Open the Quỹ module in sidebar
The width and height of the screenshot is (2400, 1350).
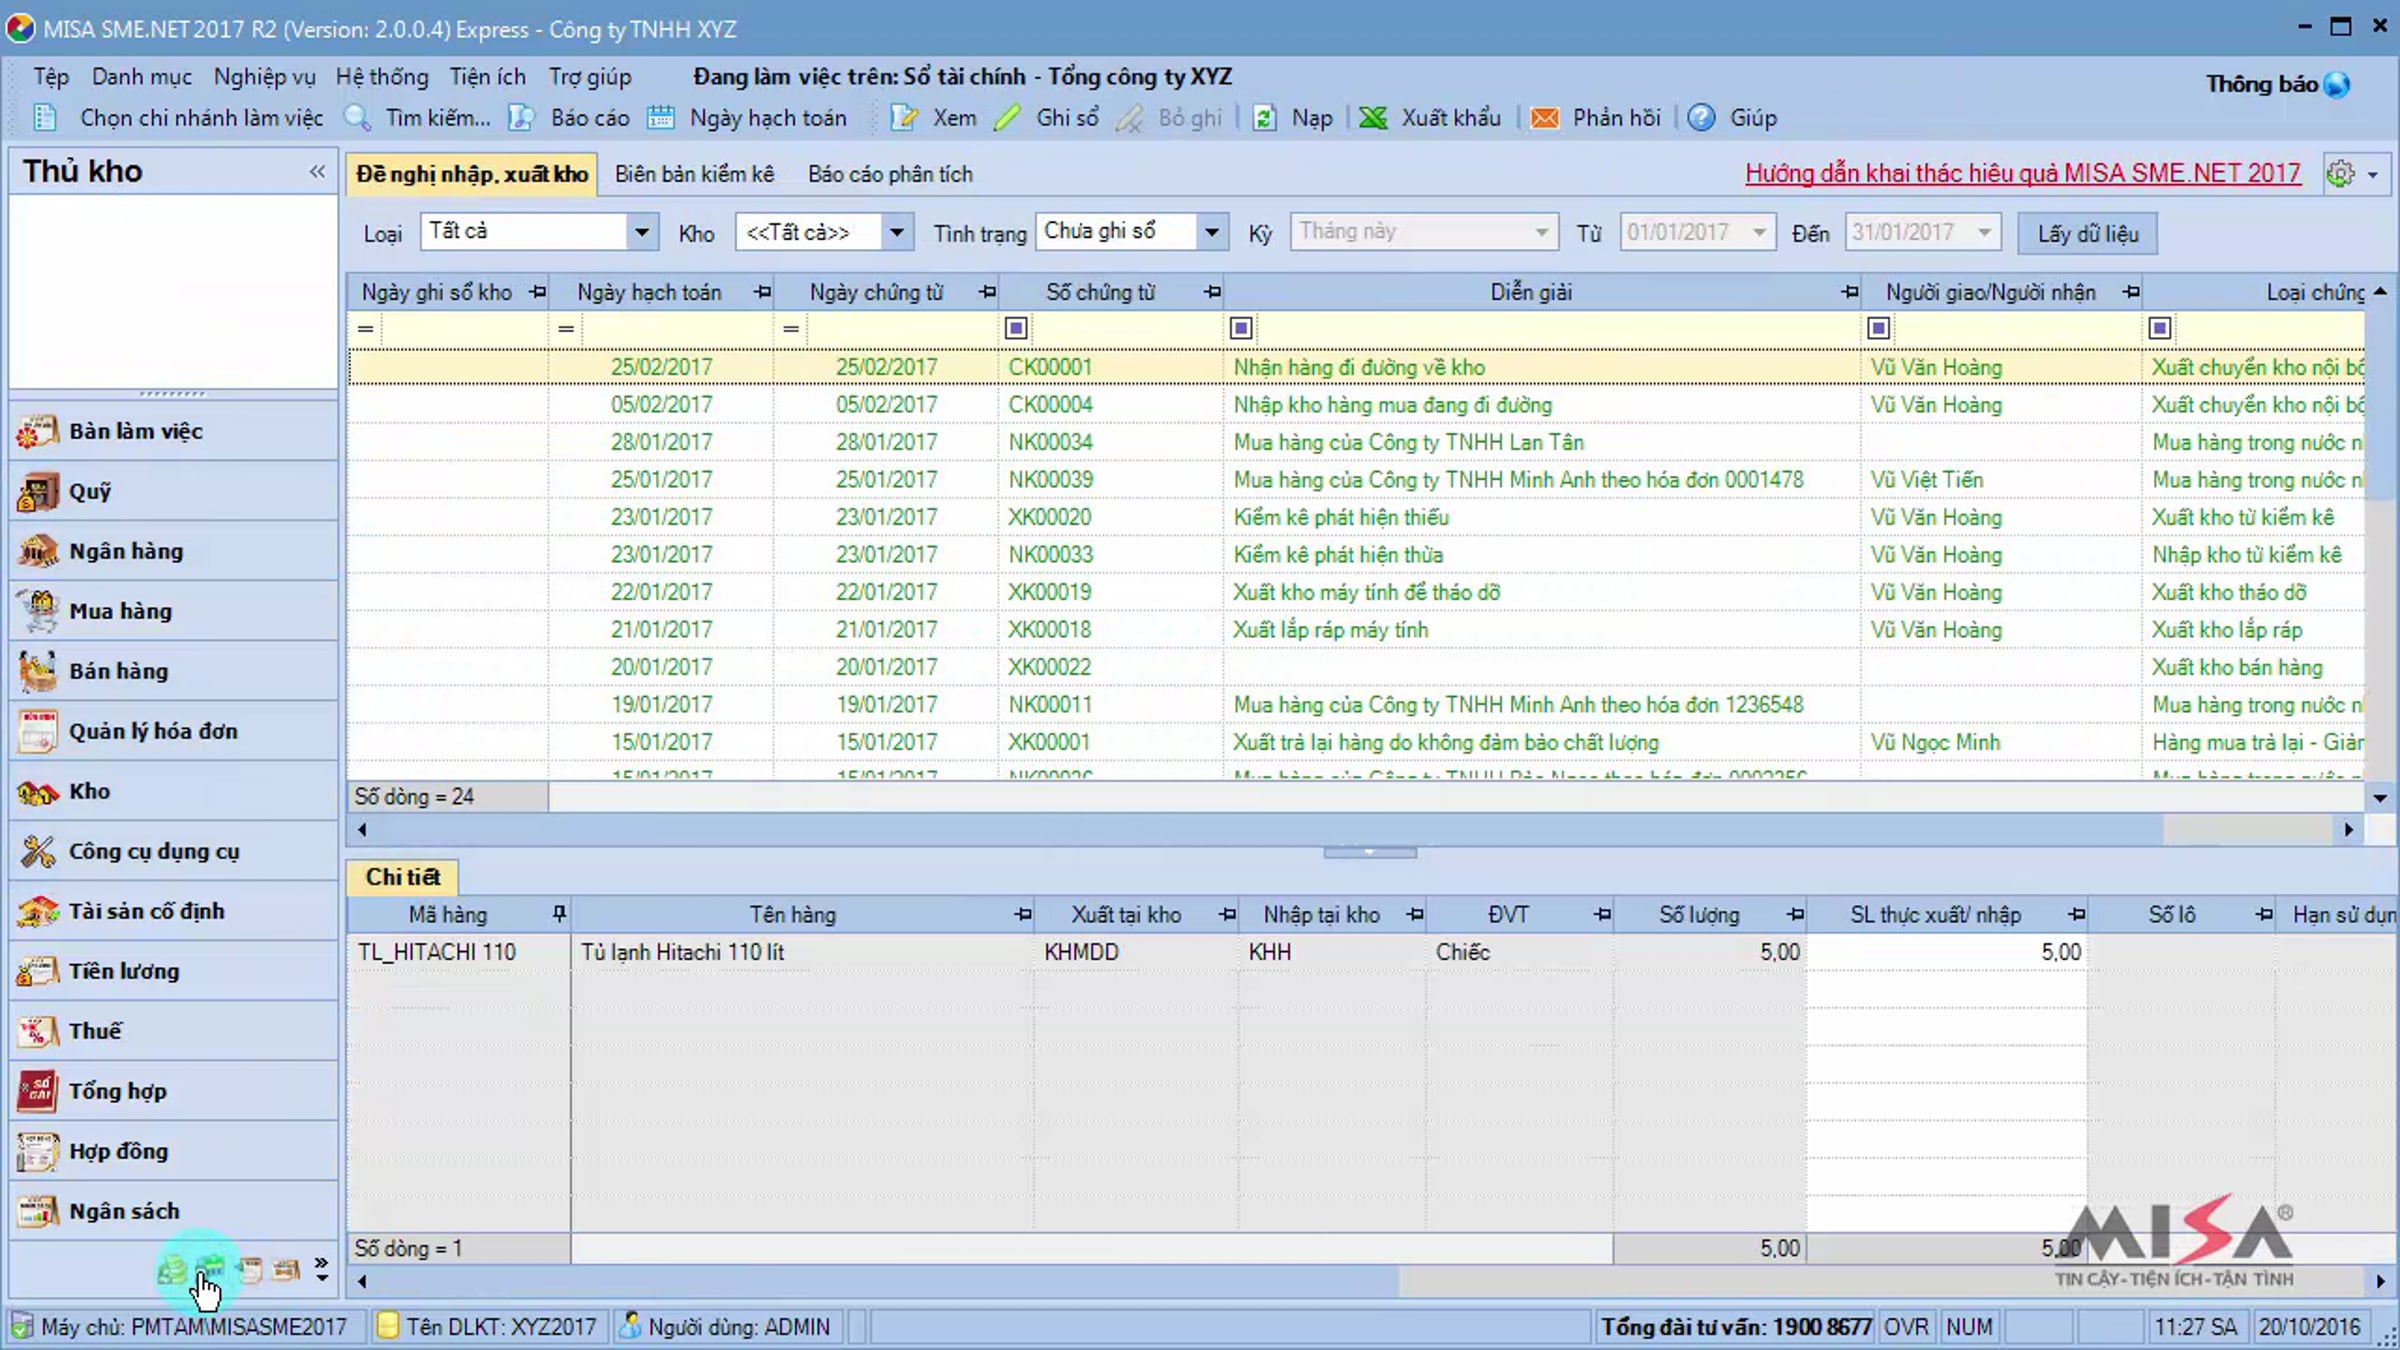pos(173,491)
